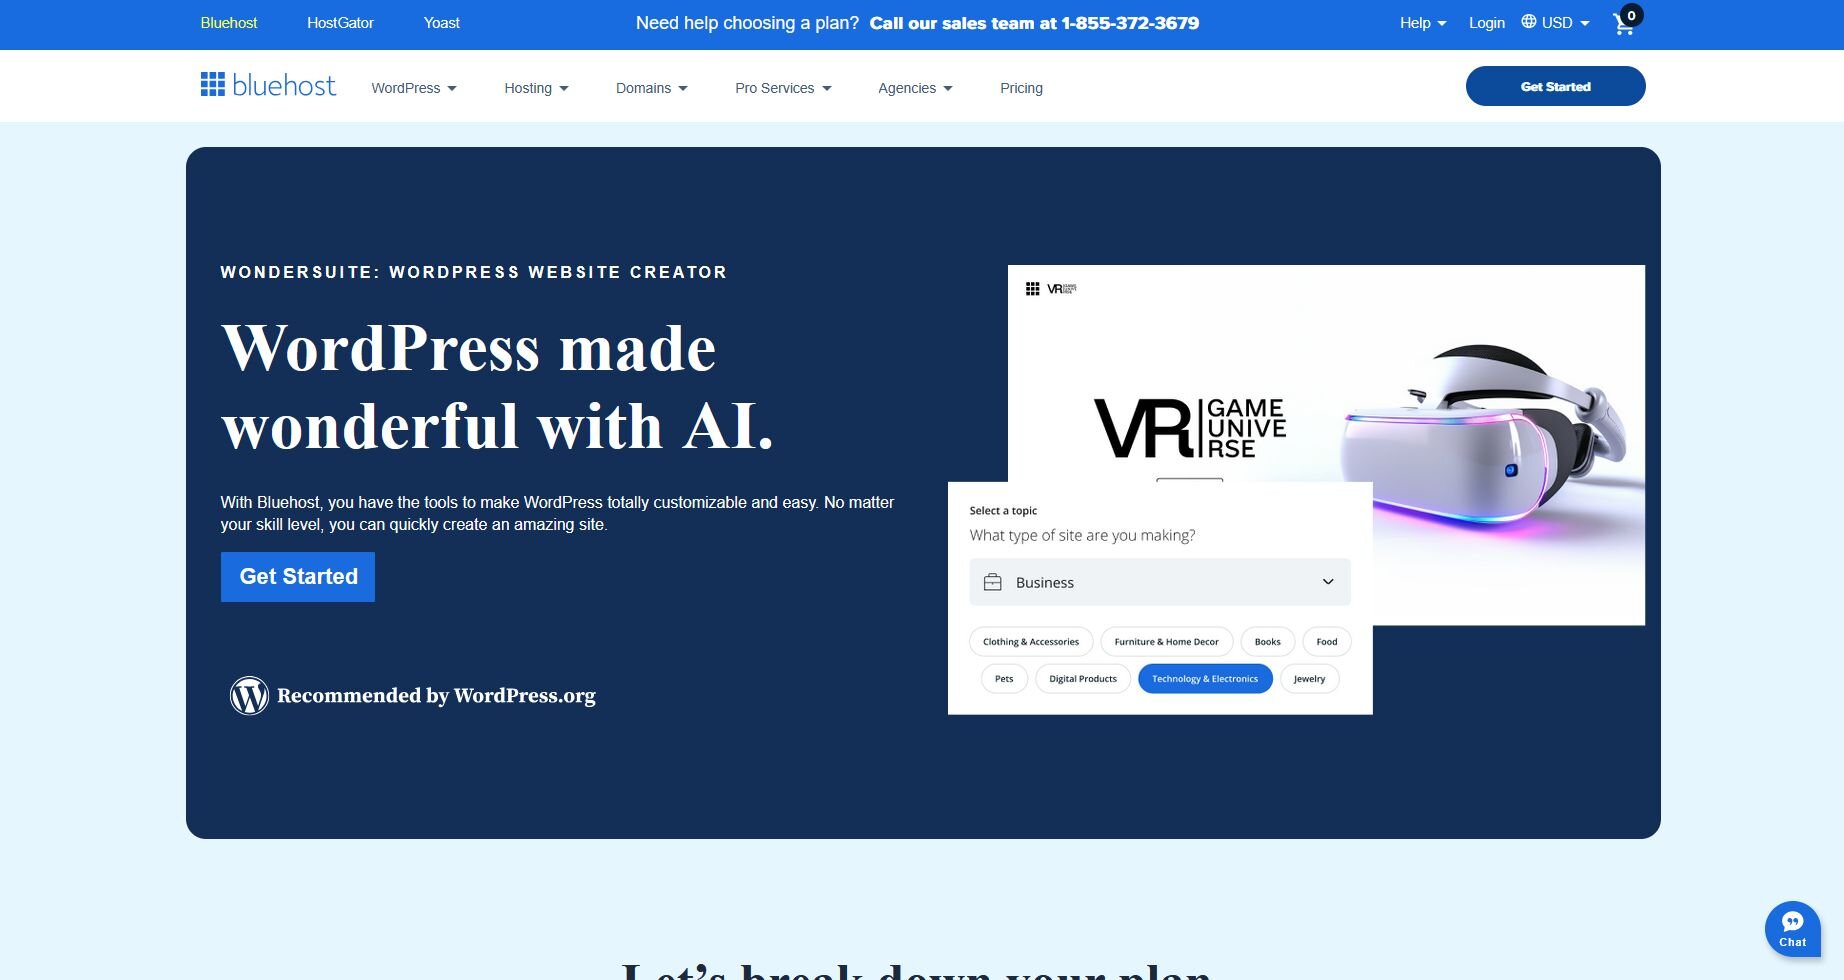
Task: Toggle the Technology & Electronics chip
Action: point(1205,679)
